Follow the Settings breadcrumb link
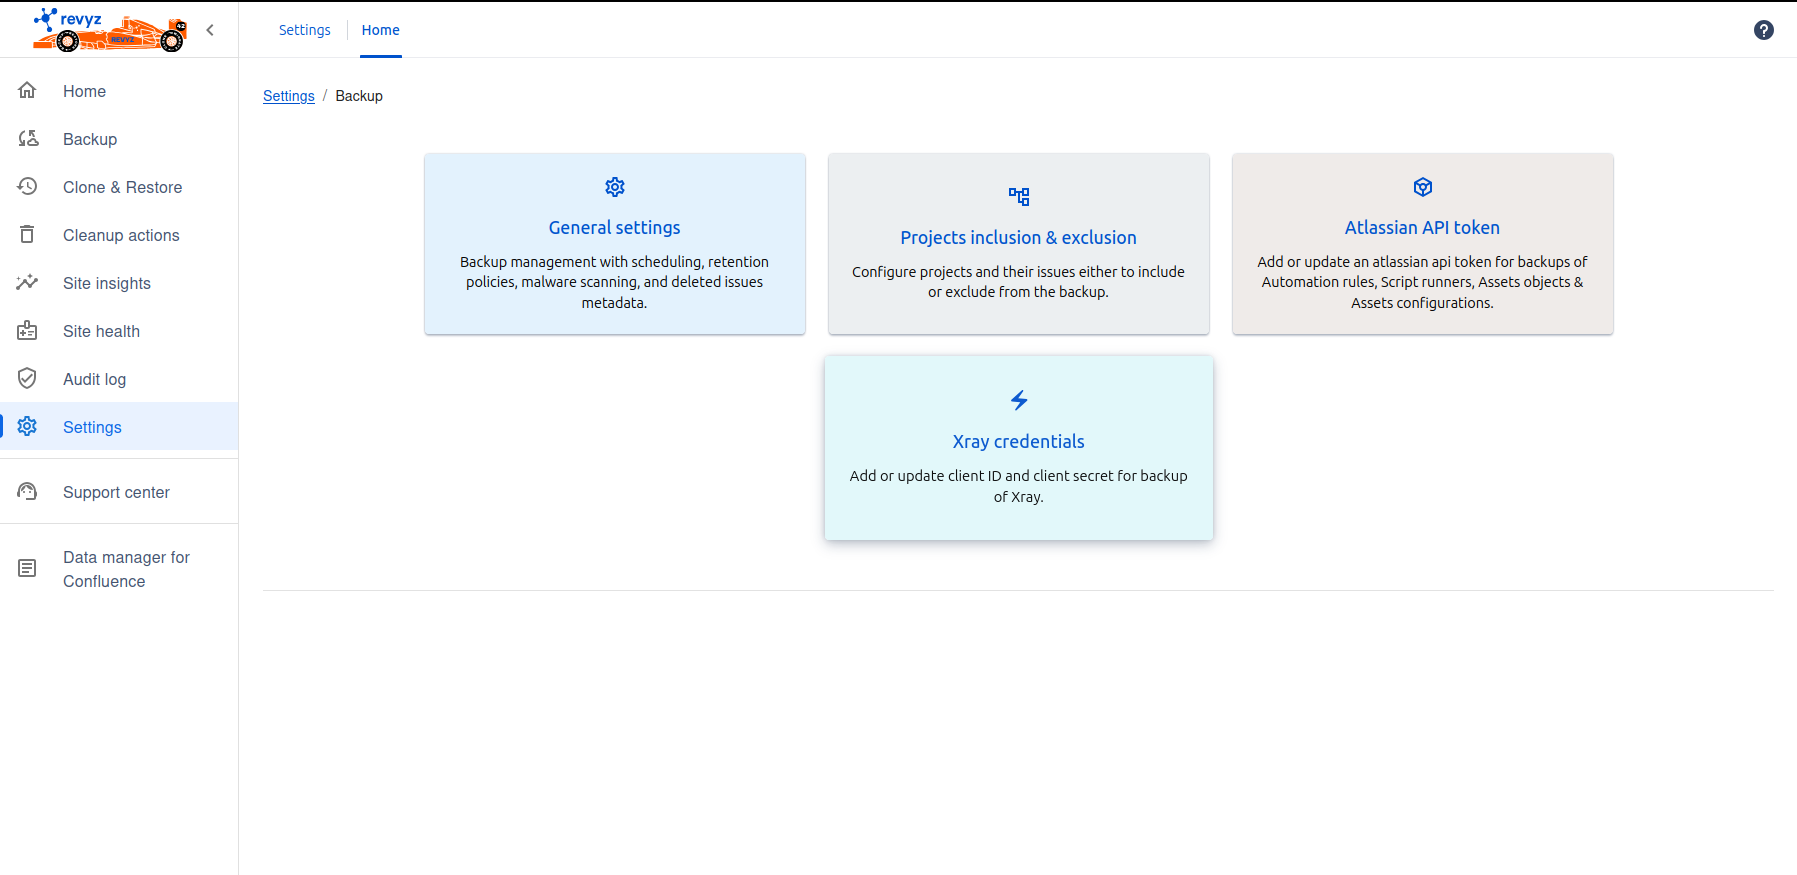This screenshot has height=875, width=1797. (x=288, y=96)
